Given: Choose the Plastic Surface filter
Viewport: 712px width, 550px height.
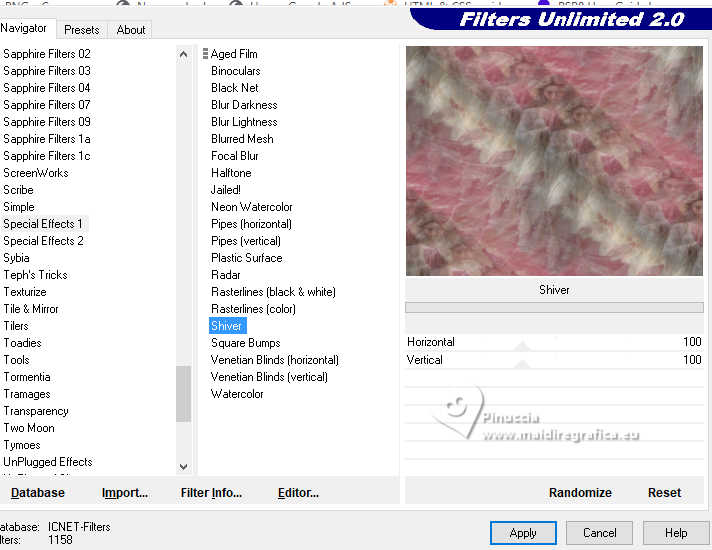Looking at the screenshot, I should [247, 258].
